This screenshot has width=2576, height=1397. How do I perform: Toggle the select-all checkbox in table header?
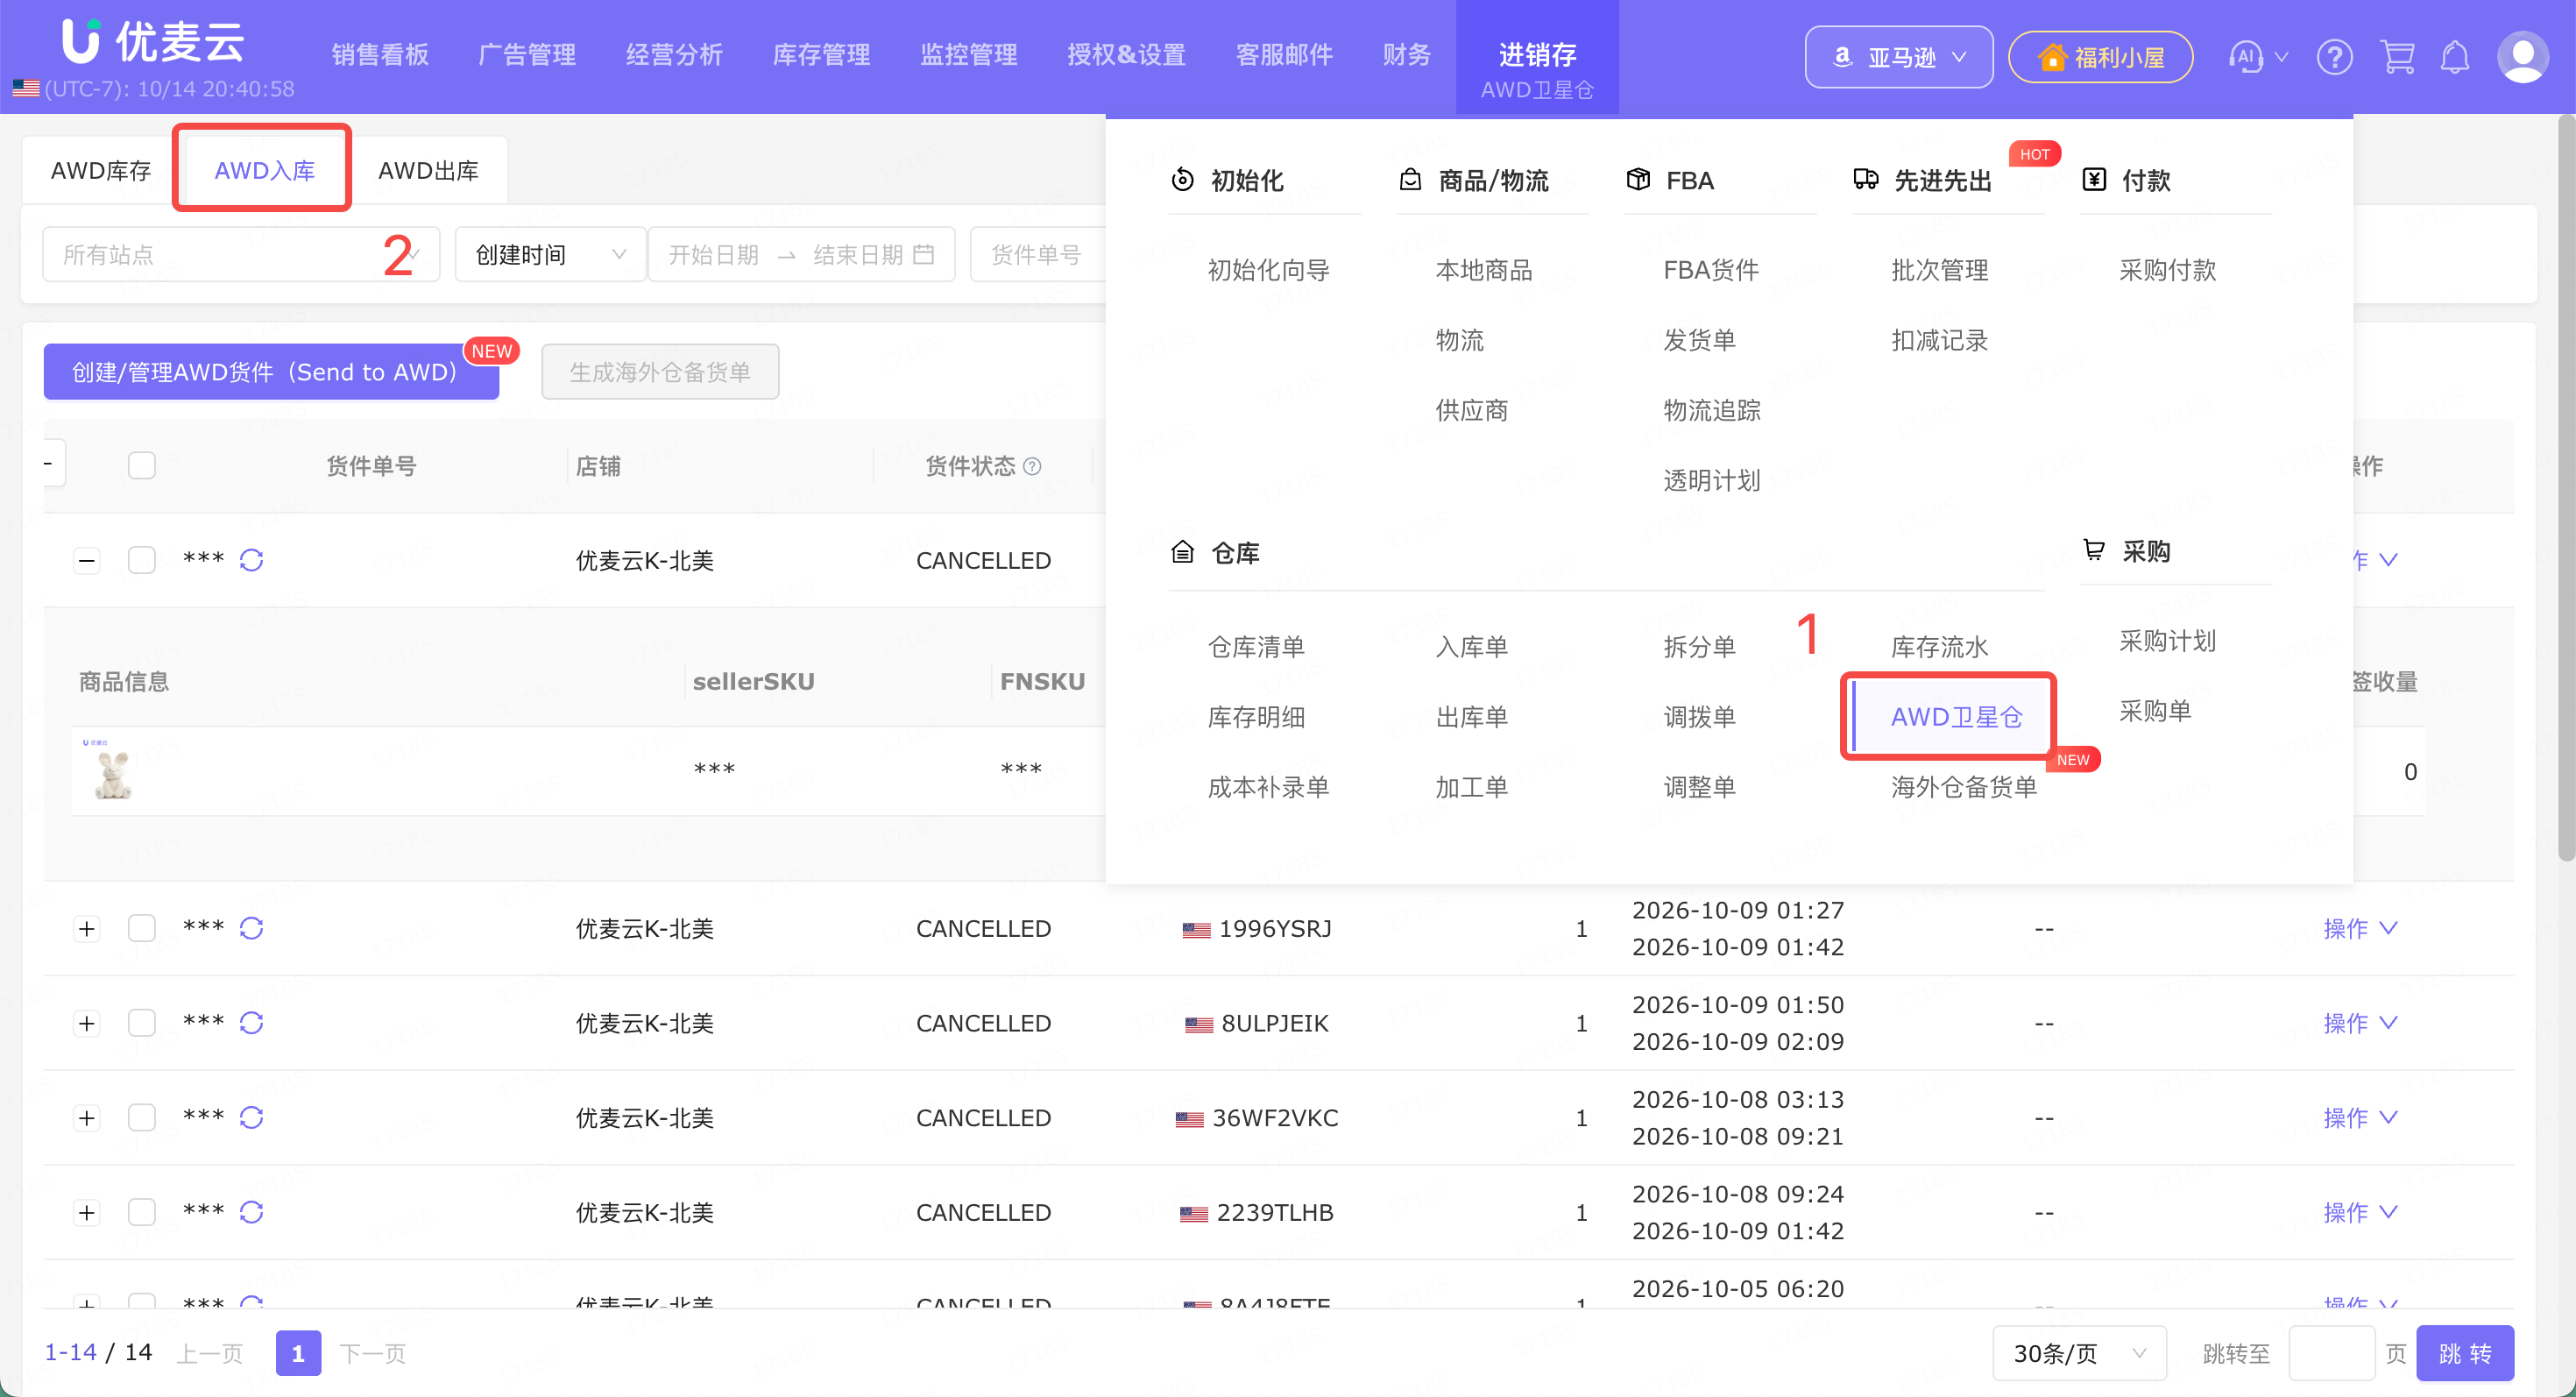142,466
